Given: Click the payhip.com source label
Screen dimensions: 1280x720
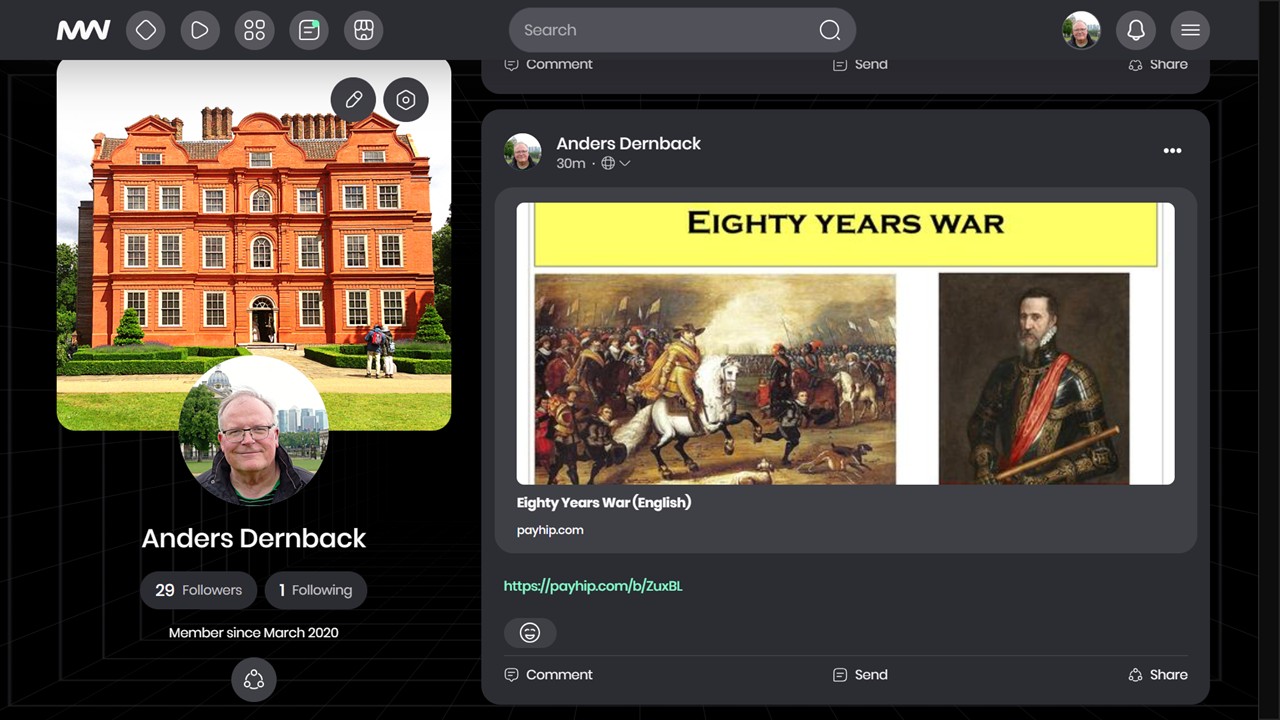Looking at the screenshot, I should click(550, 530).
